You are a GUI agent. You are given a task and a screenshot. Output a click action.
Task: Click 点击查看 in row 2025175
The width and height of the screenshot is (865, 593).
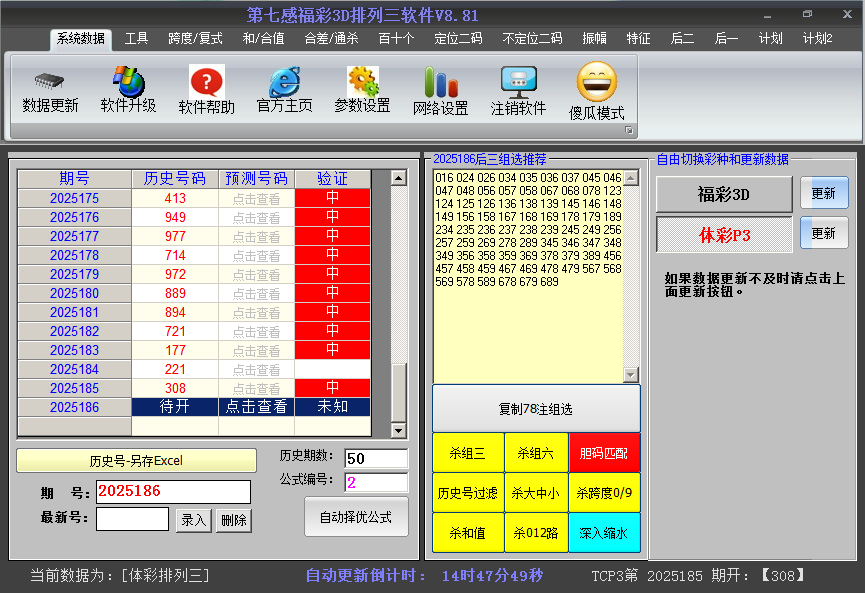coord(257,199)
